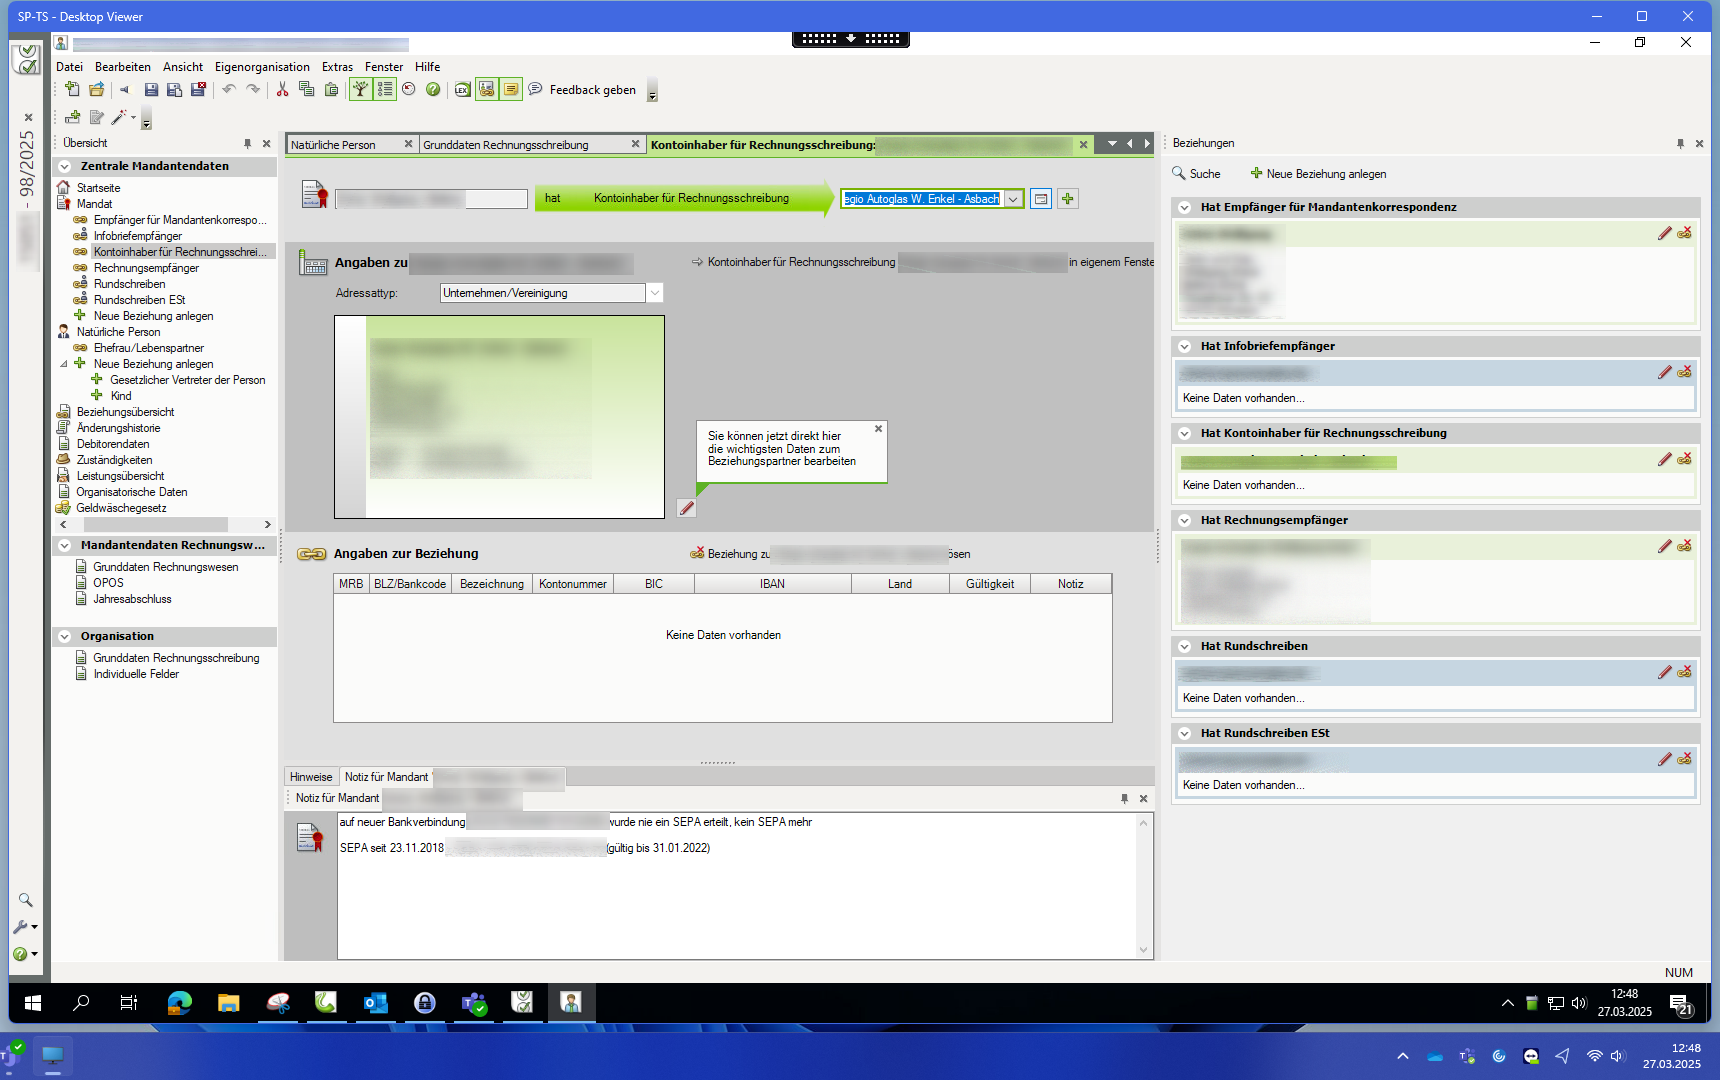Viewport: 1720px width, 1080px height.
Task: Toggle the relationships panel toolbar button
Action: (x=486, y=90)
